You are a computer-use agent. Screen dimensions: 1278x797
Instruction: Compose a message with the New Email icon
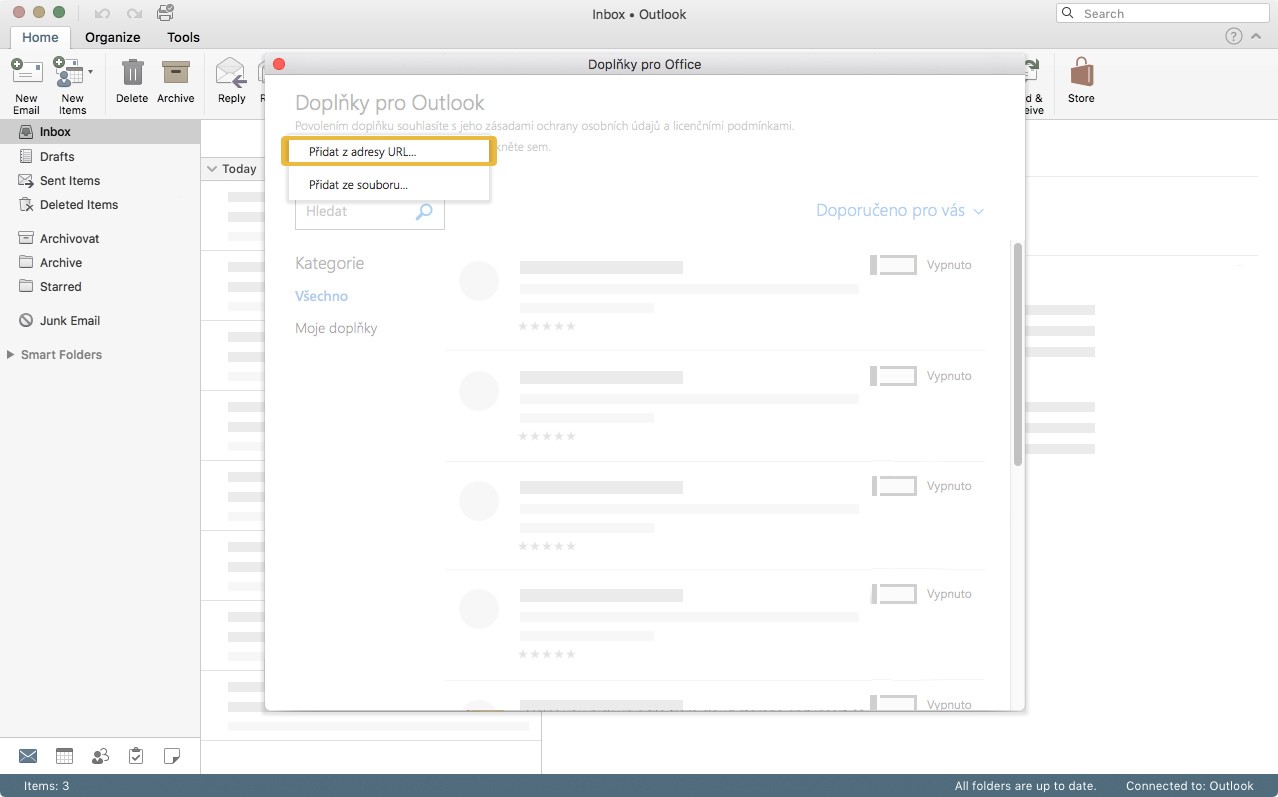pos(27,72)
